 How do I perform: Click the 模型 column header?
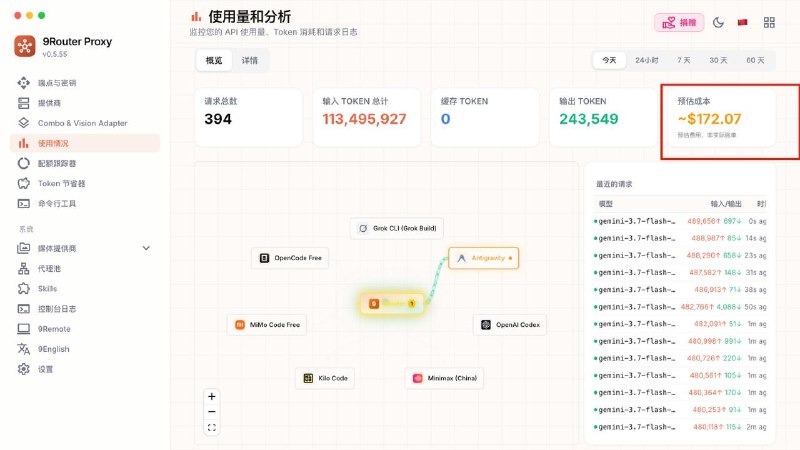pyautogui.click(x=606, y=204)
